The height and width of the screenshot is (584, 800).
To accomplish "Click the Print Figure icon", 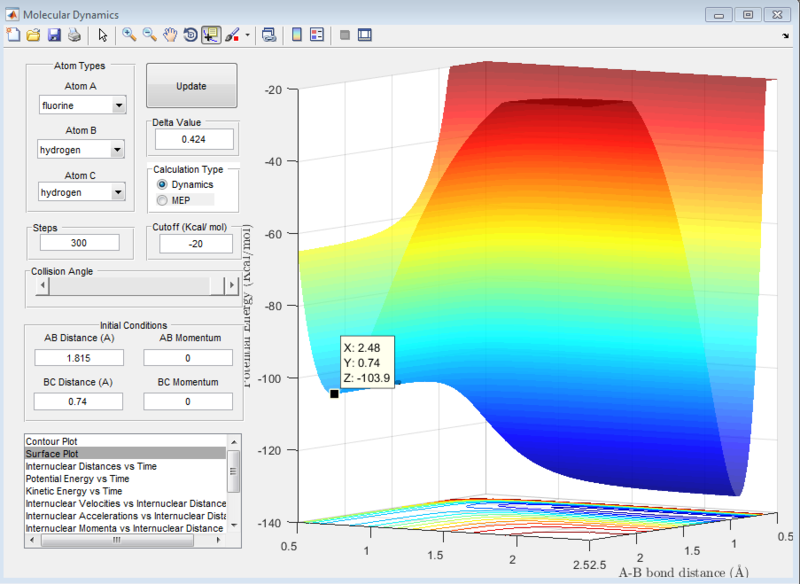I will (74, 35).
